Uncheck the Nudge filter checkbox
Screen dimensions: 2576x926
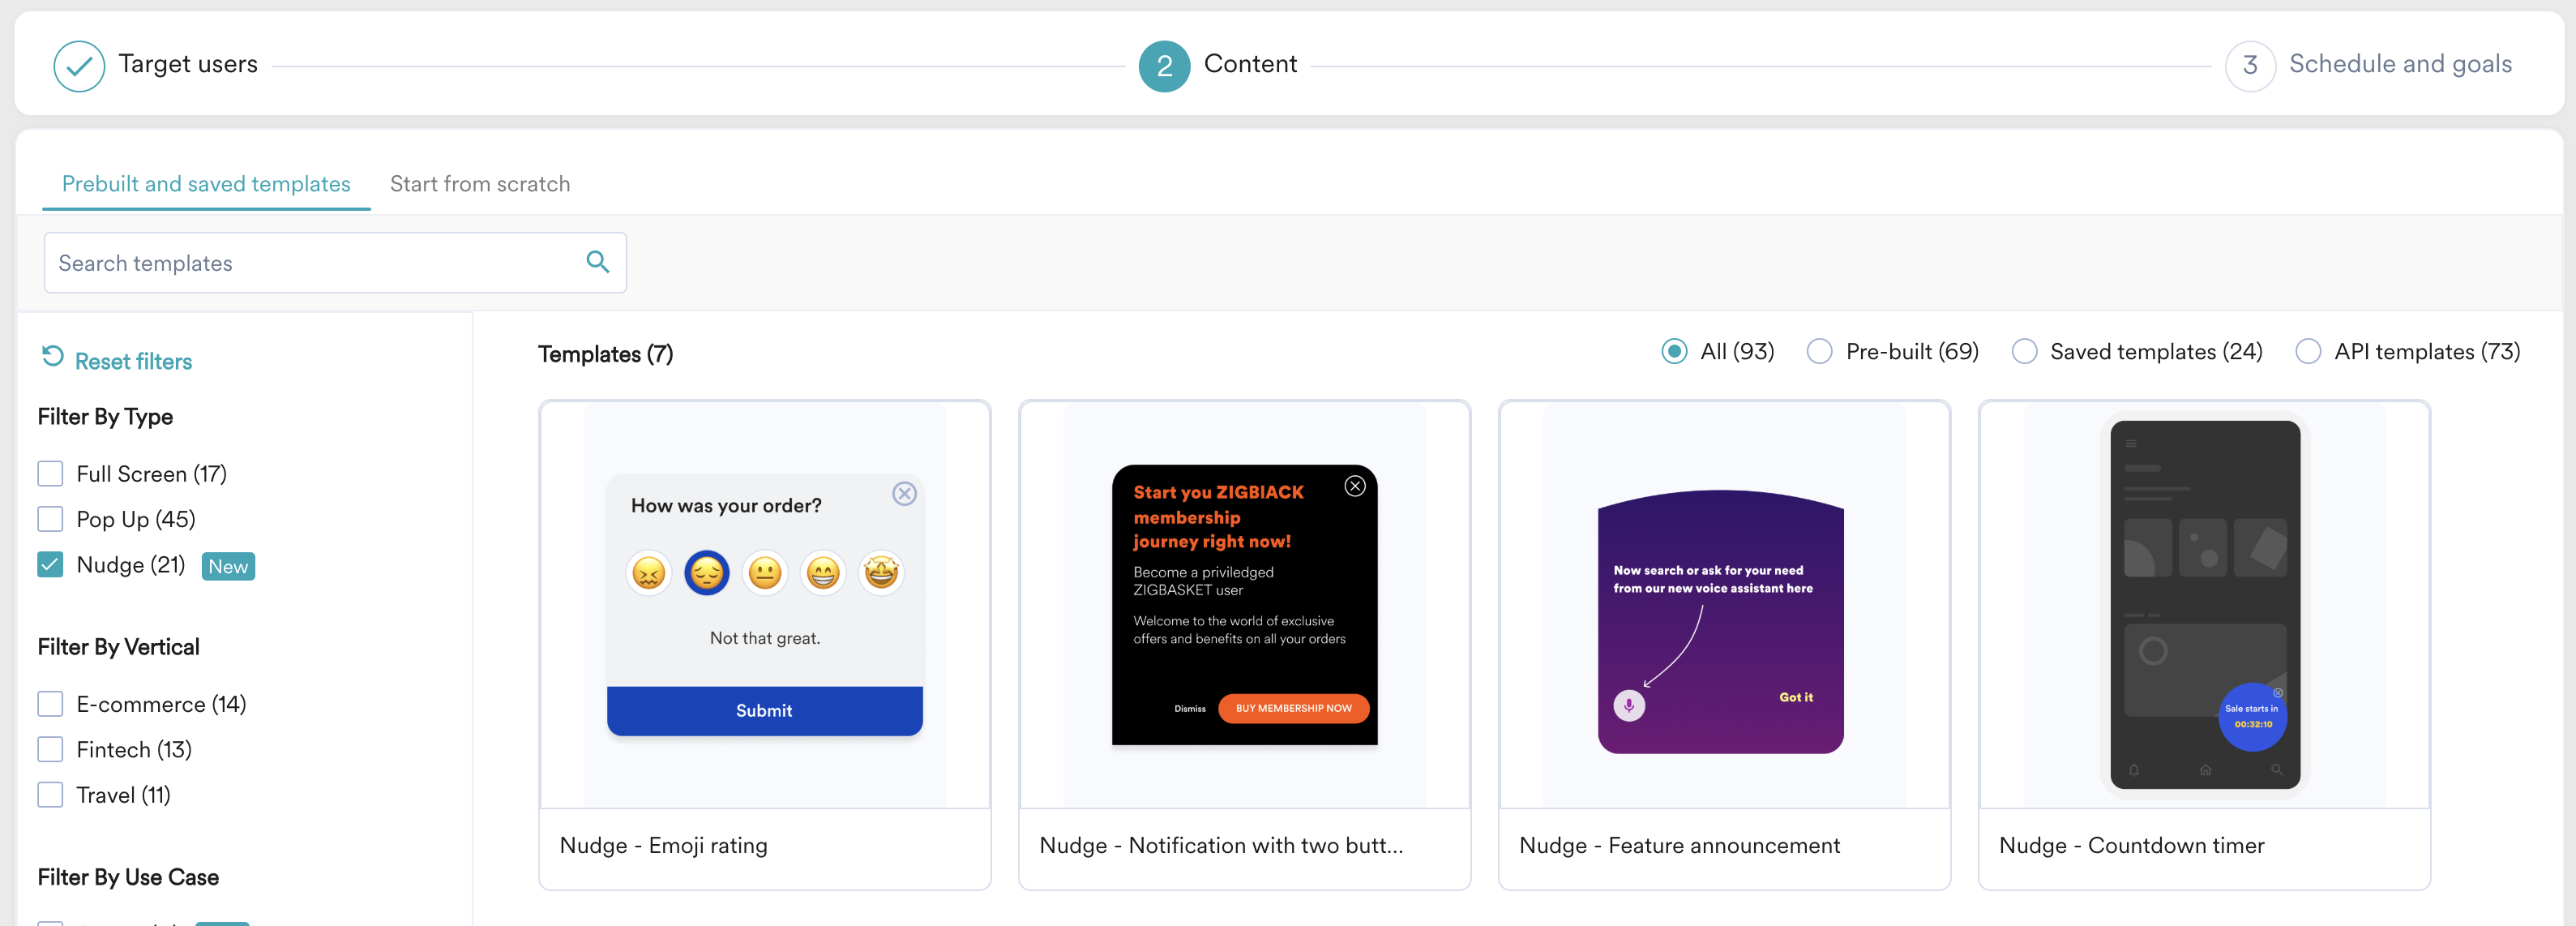click(50, 564)
